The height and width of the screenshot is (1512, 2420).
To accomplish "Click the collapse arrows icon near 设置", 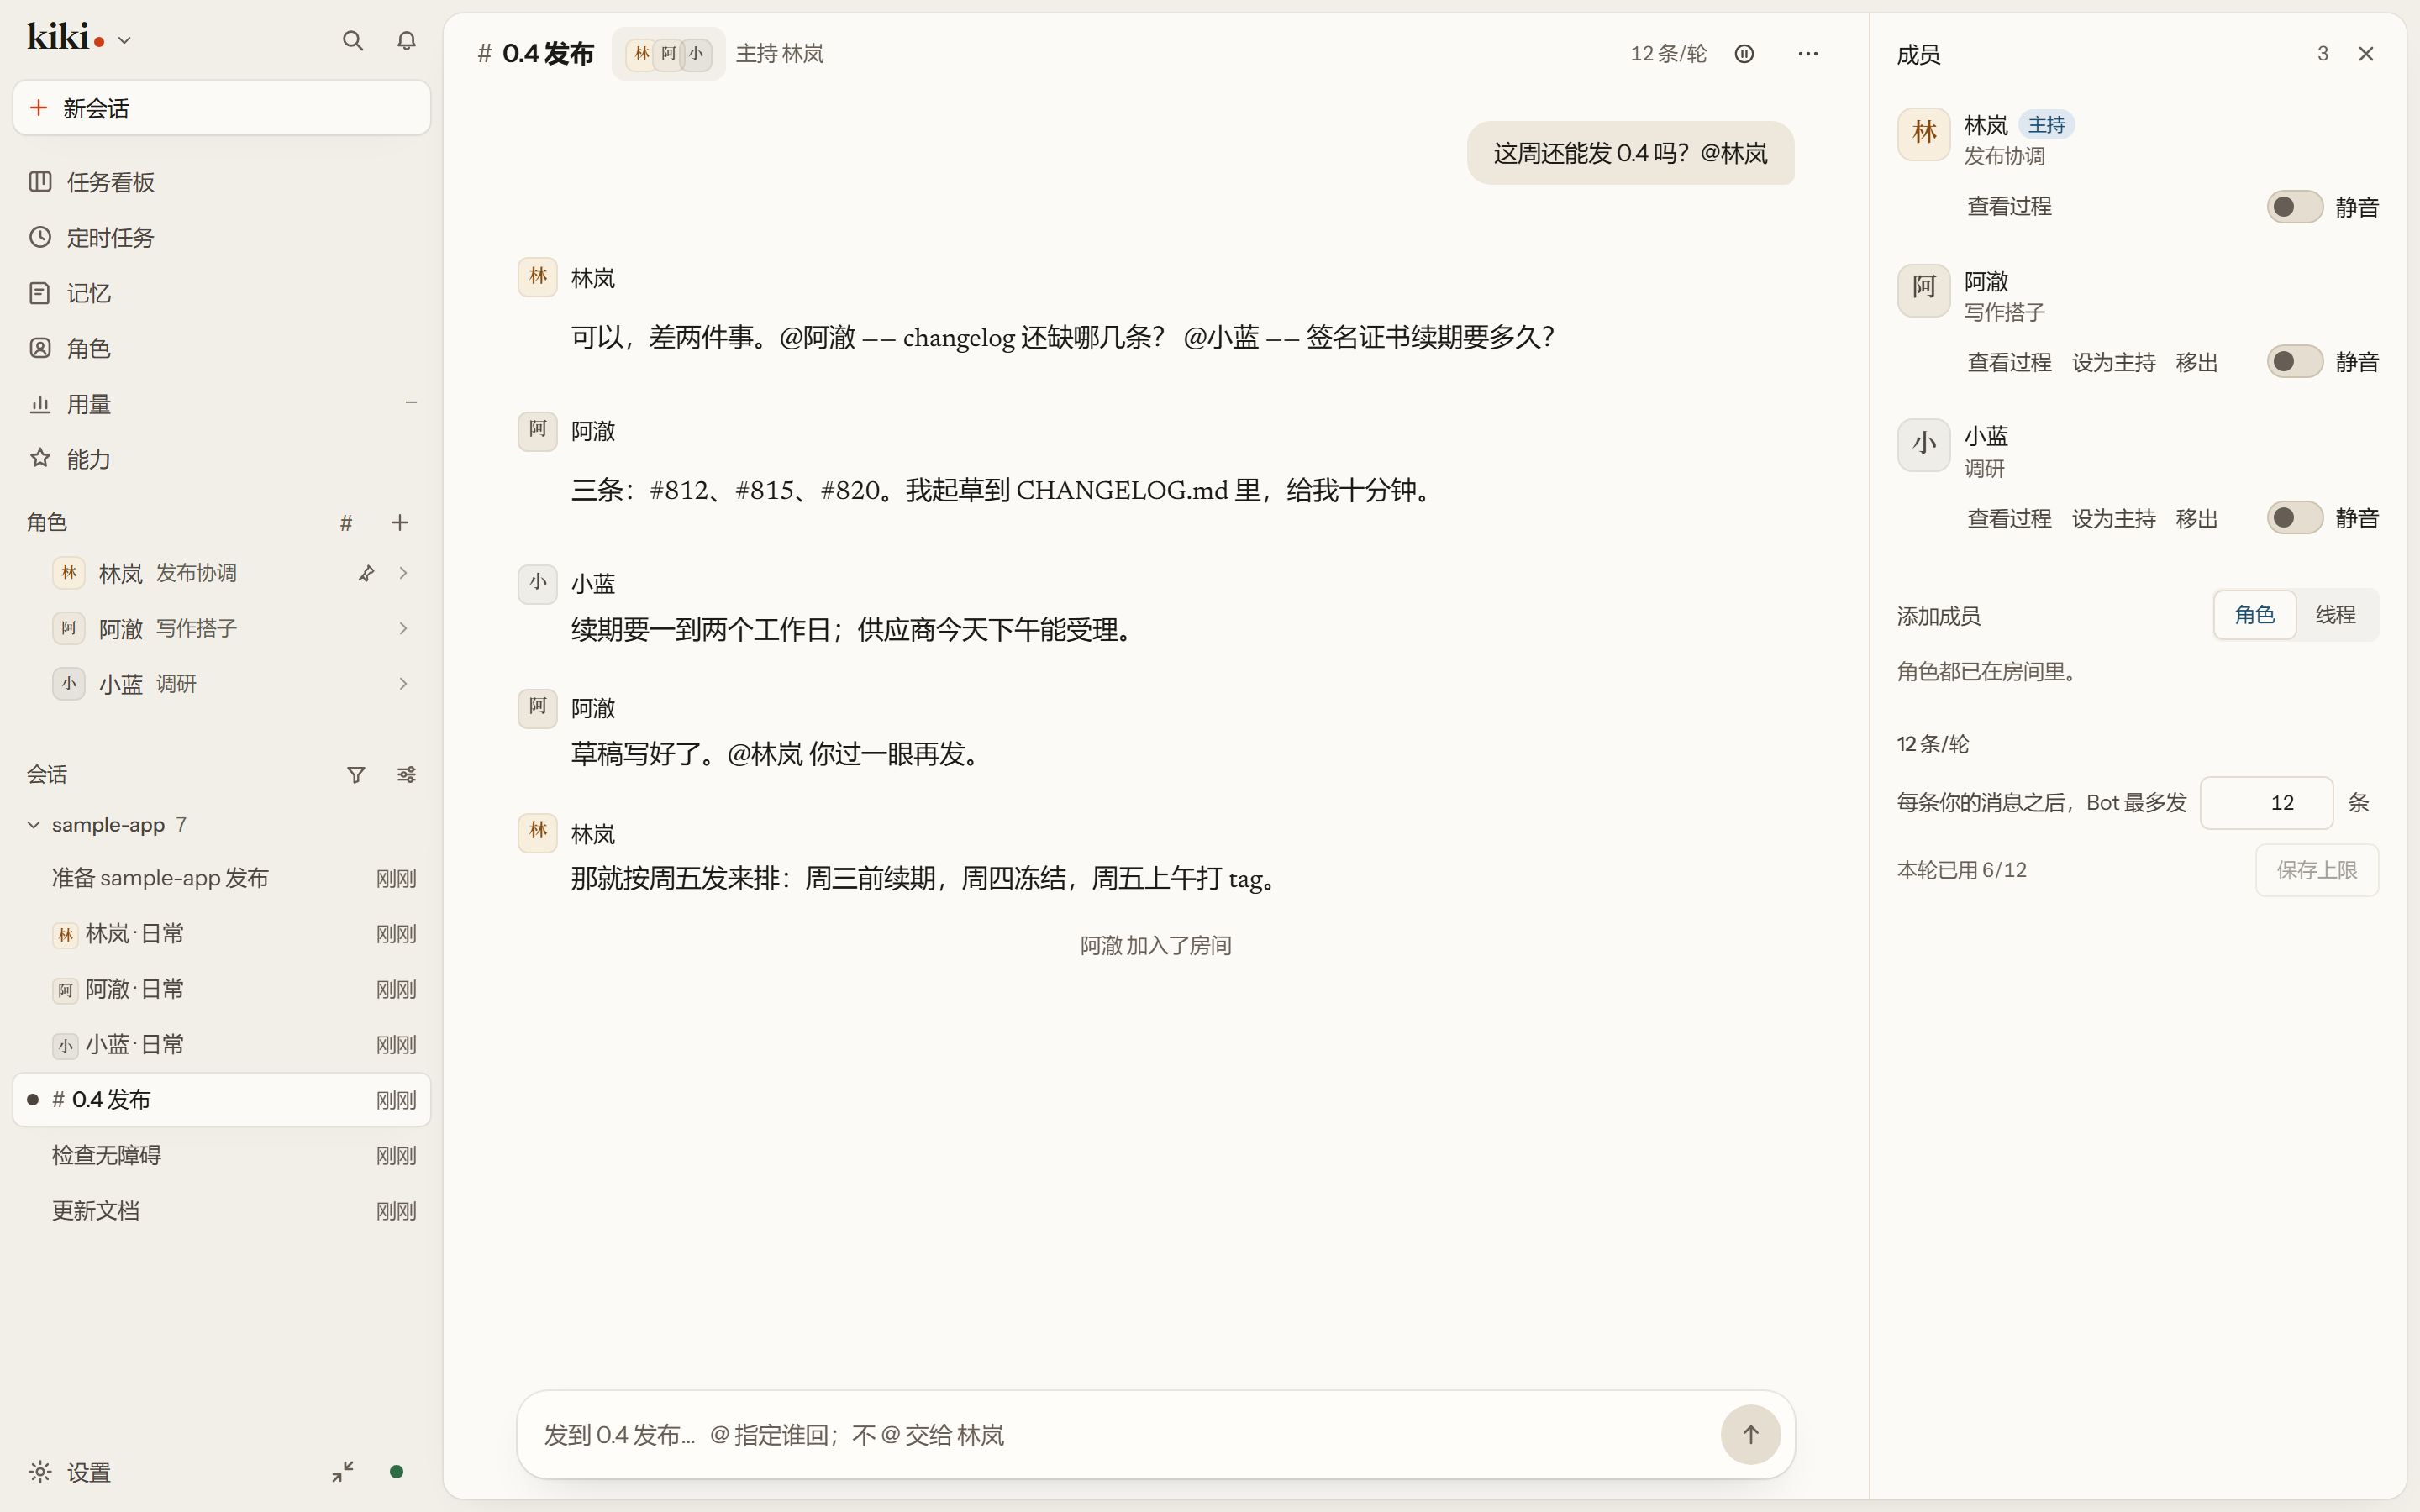I will click(x=343, y=1472).
